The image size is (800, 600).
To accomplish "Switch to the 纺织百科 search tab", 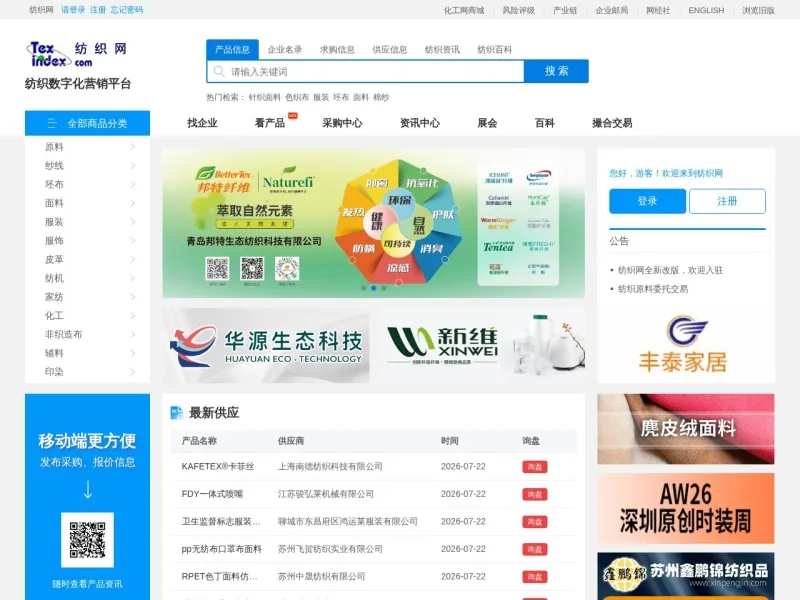I will click(x=494, y=49).
